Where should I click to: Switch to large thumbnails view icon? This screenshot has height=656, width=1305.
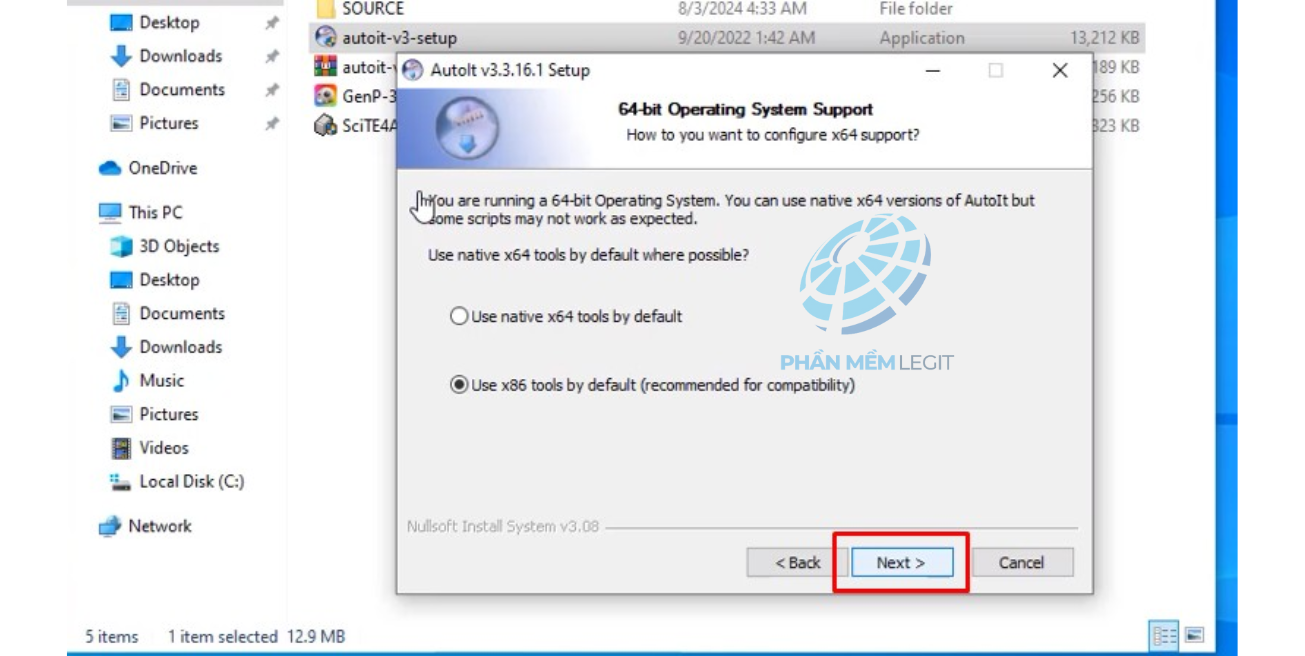[1194, 635]
